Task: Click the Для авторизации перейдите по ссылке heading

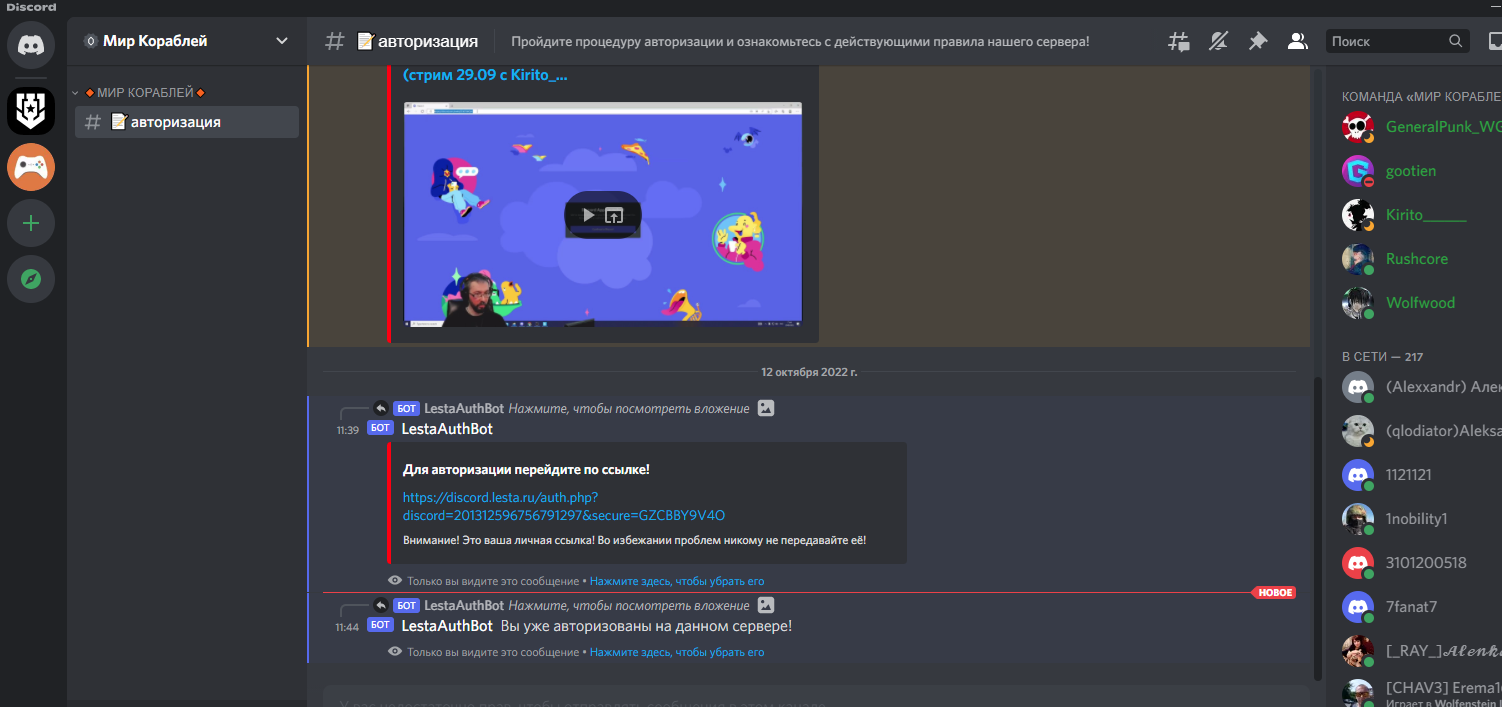Action: click(526, 469)
